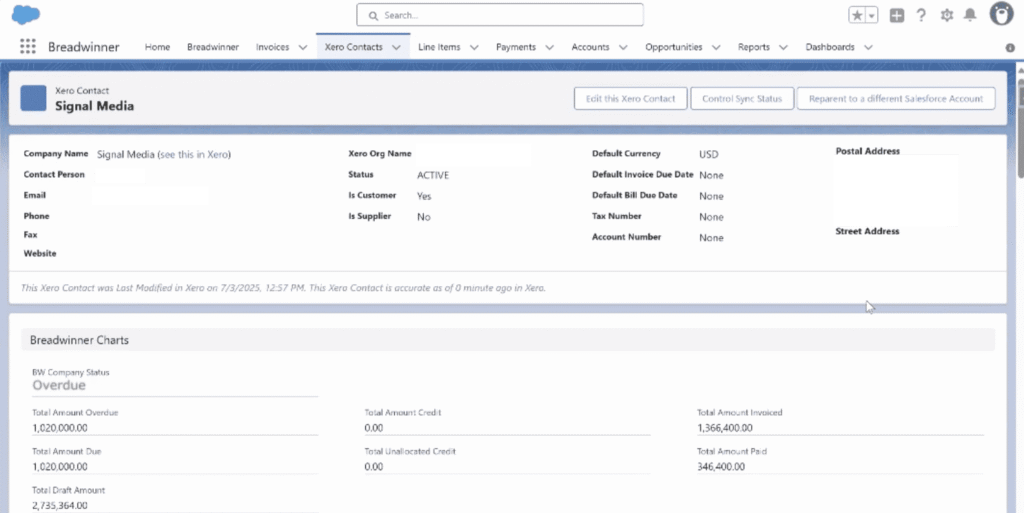Open the Invoices tab
Image resolution: width=1024 pixels, height=513 pixels.
272,47
